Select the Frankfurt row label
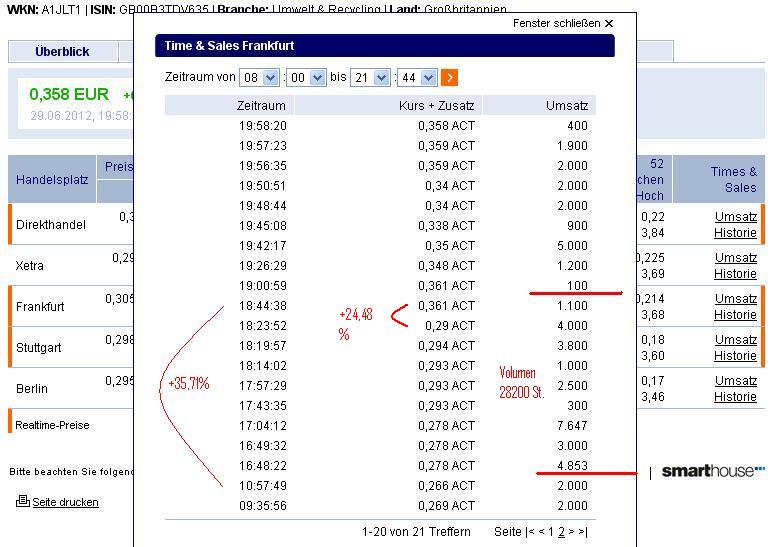Viewport: 776px width, 547px height. (40, 307)
